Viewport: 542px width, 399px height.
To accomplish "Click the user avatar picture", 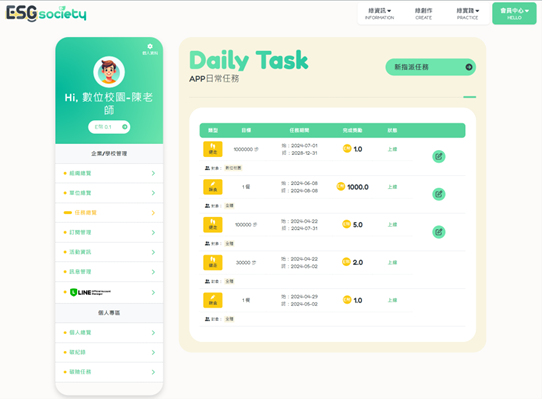I will [x=109, y=72].
